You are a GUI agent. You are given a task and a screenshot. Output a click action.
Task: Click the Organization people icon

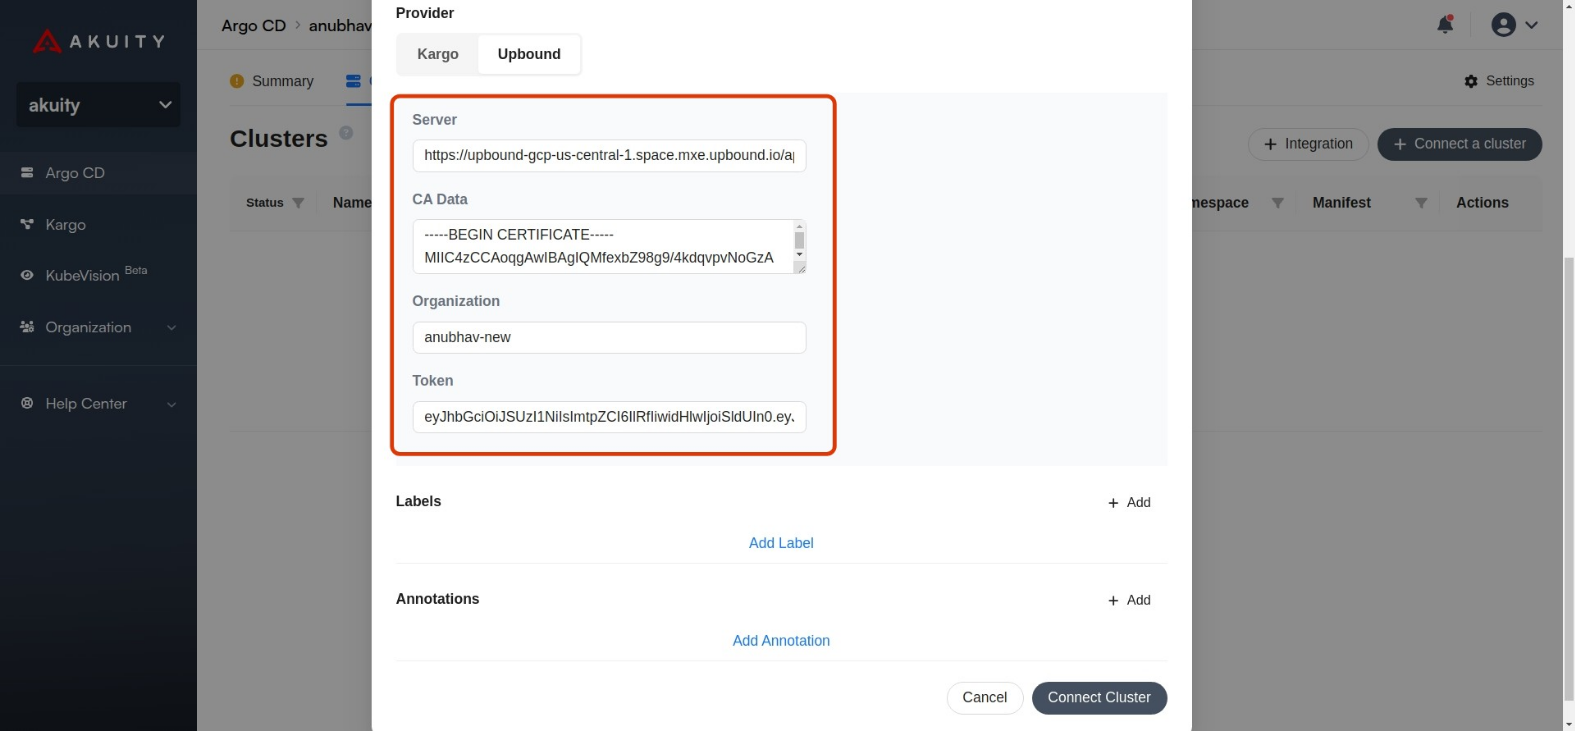pyautogui.click(x=27, y=327)
